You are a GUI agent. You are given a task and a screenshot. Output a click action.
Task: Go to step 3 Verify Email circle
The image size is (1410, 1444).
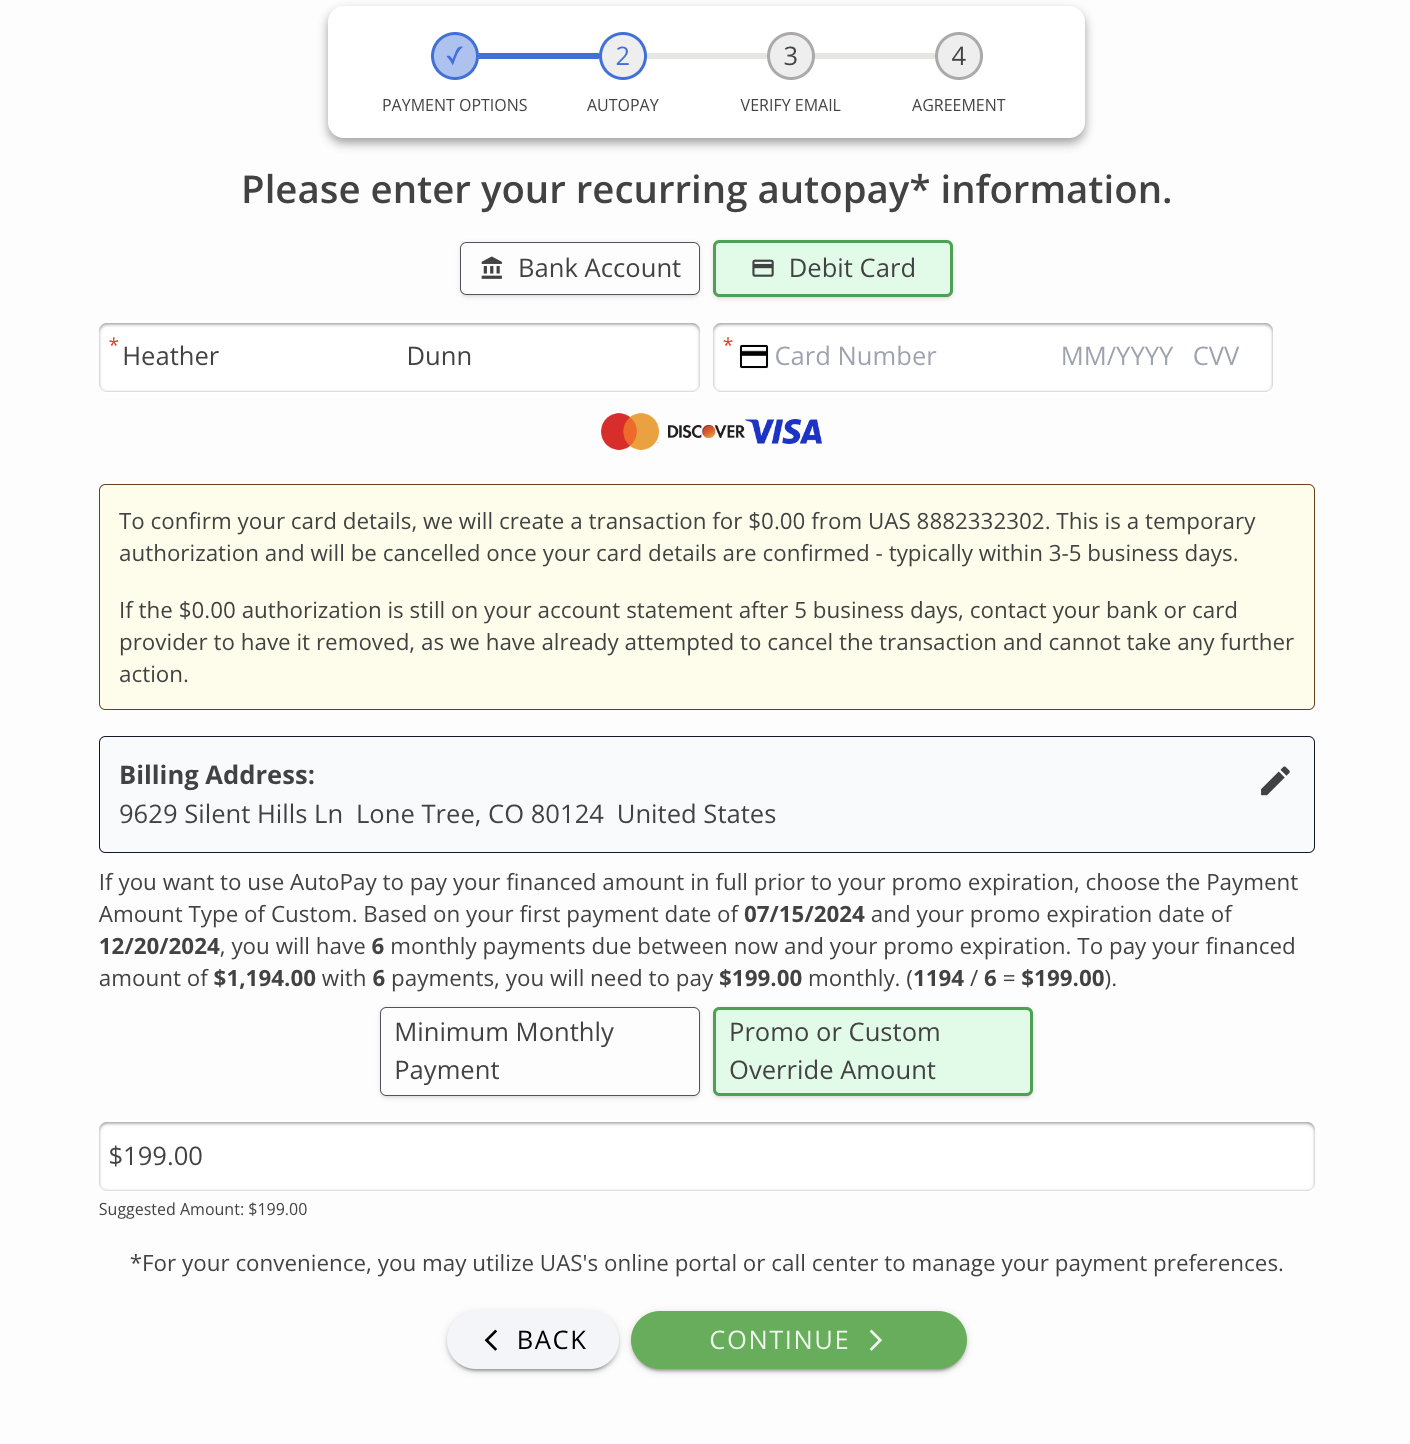click(791, 56)
